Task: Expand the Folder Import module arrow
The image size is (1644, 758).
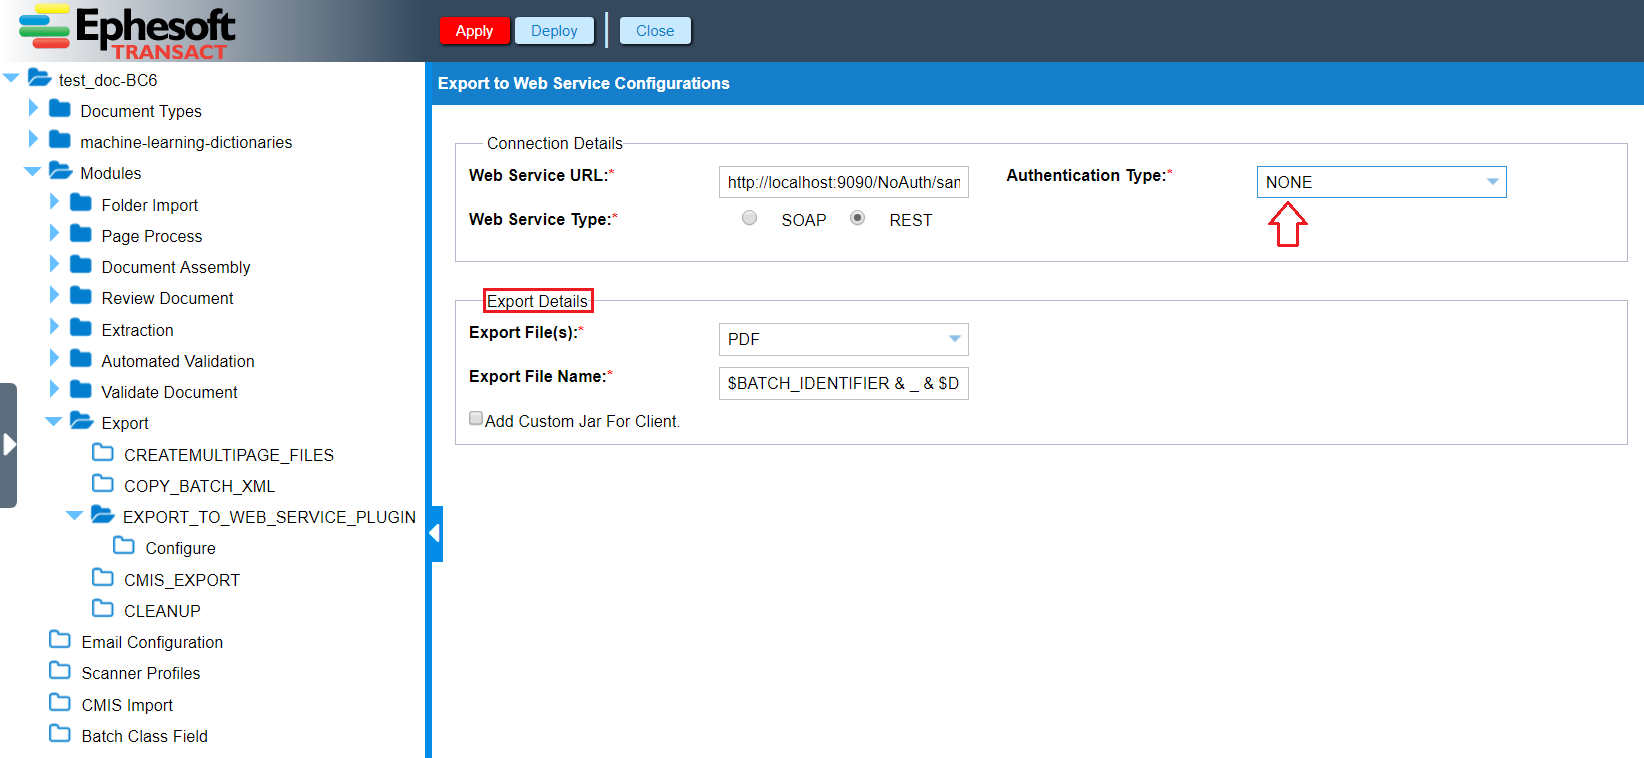Action: (54, 203)
